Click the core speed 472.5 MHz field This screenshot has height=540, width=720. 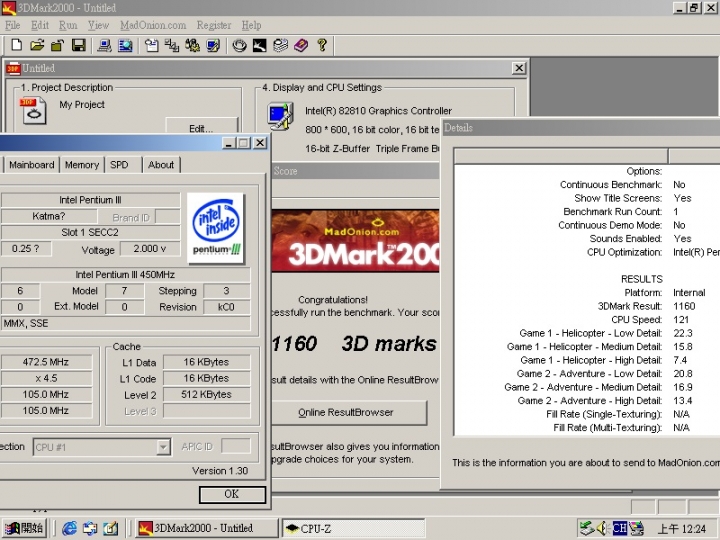pos(46,362)
